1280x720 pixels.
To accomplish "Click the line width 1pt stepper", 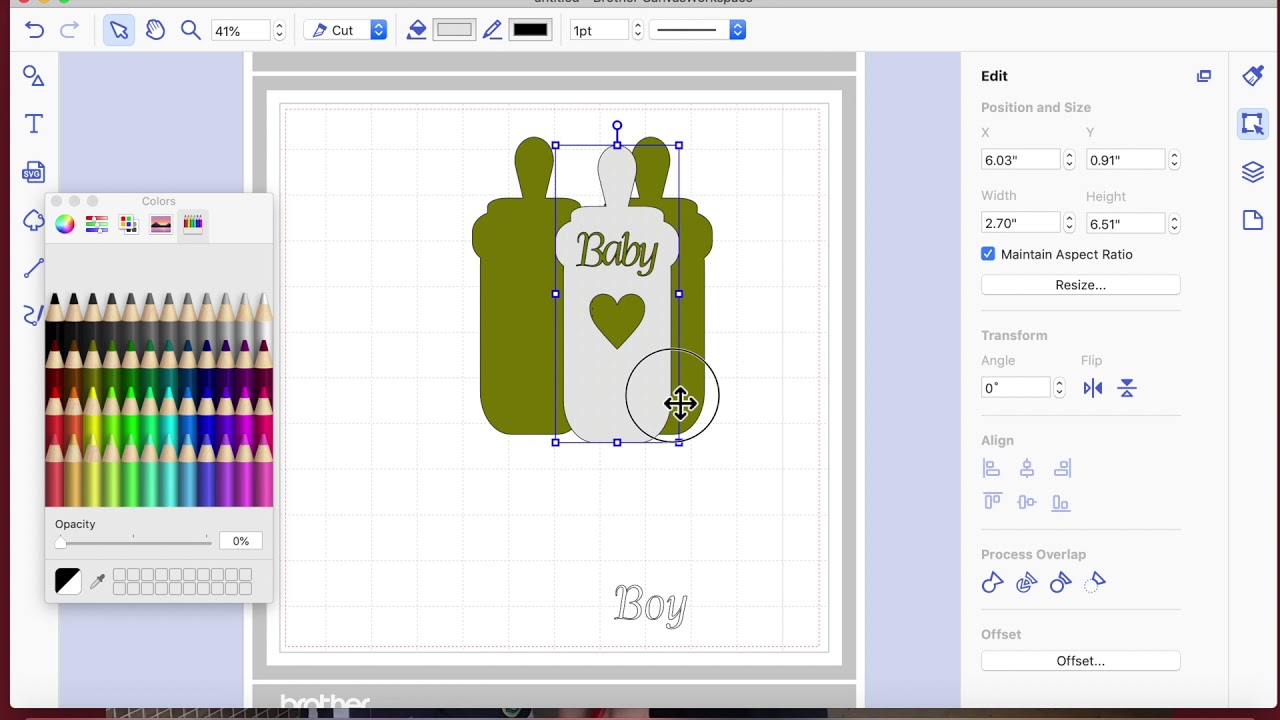I will tap(637, 31).
